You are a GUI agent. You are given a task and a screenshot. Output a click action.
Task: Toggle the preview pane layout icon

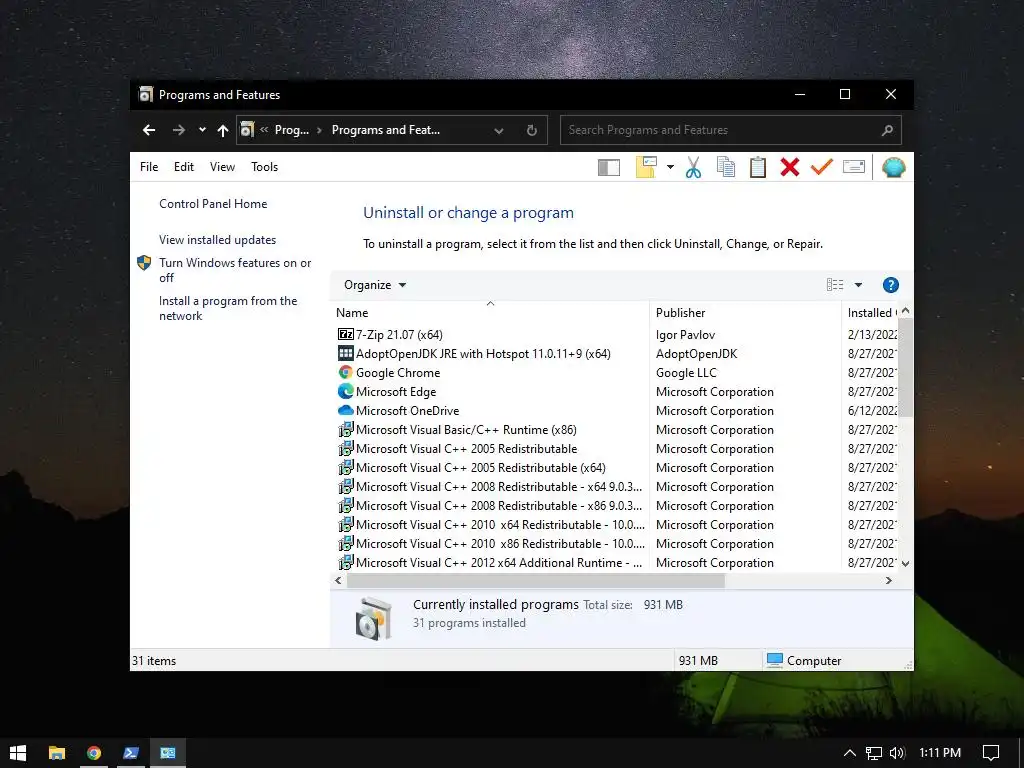coord(609,168)
